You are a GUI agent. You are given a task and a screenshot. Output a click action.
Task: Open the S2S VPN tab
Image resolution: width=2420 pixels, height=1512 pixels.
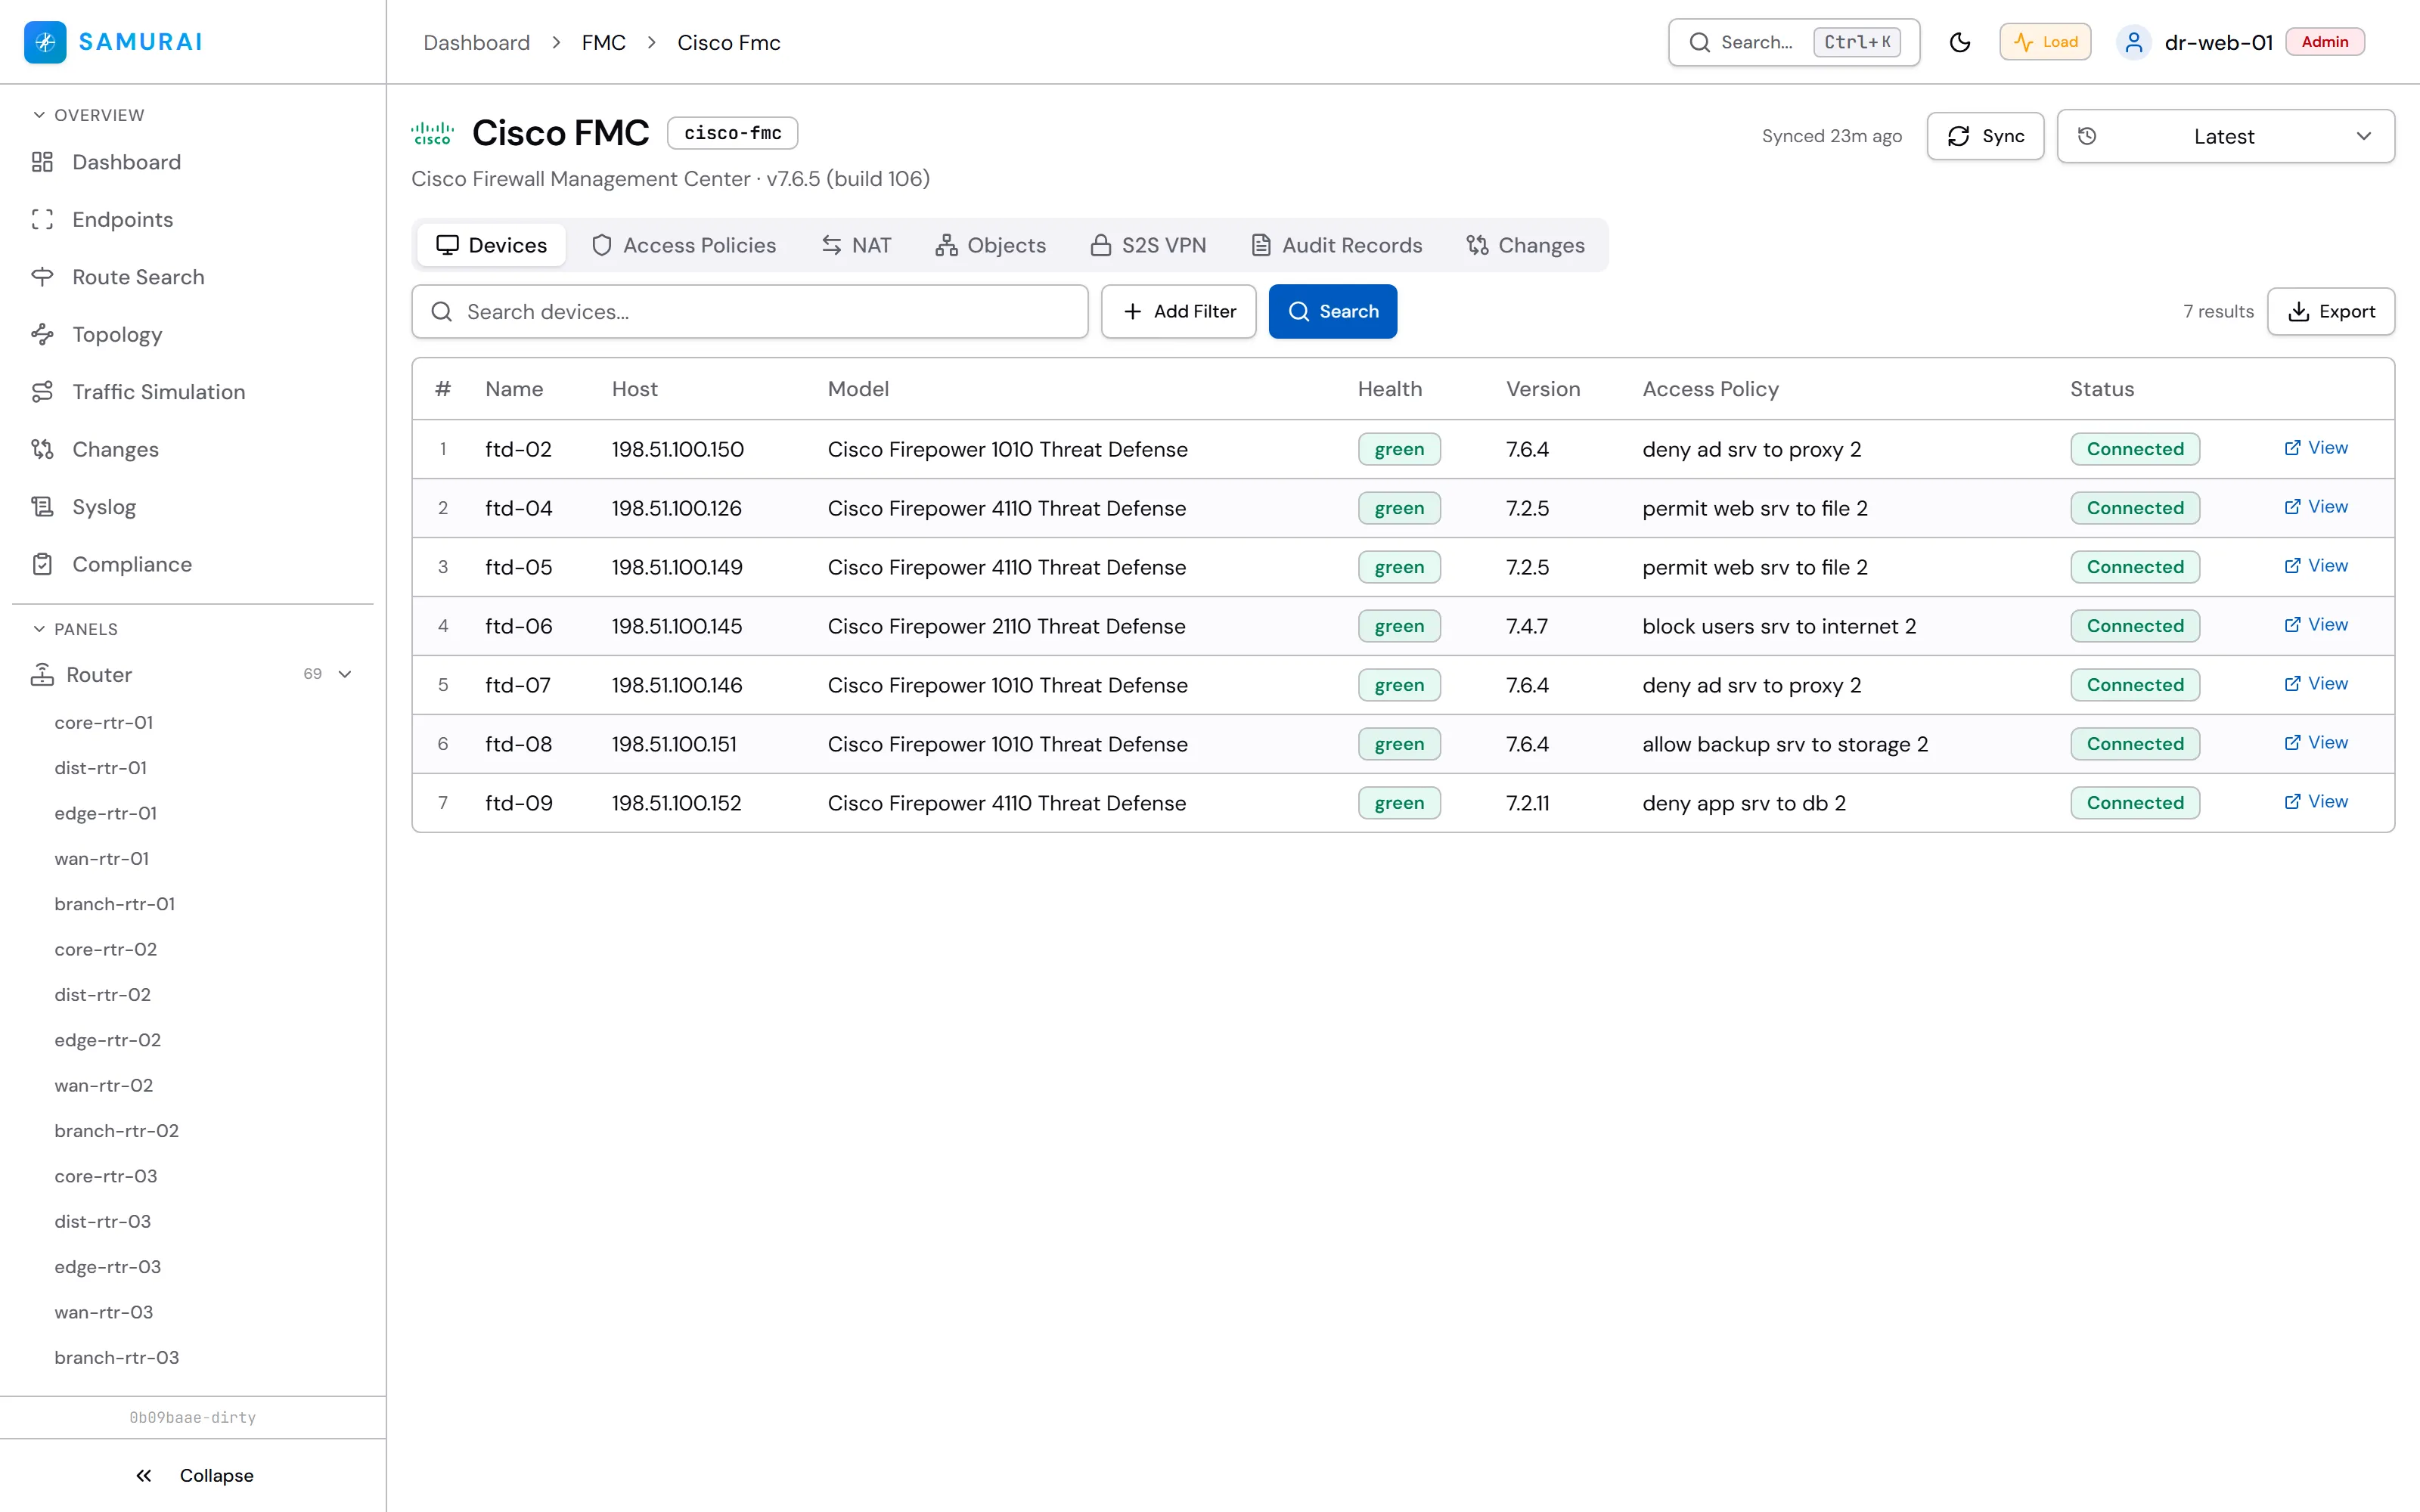click(x=1148, y=245)
